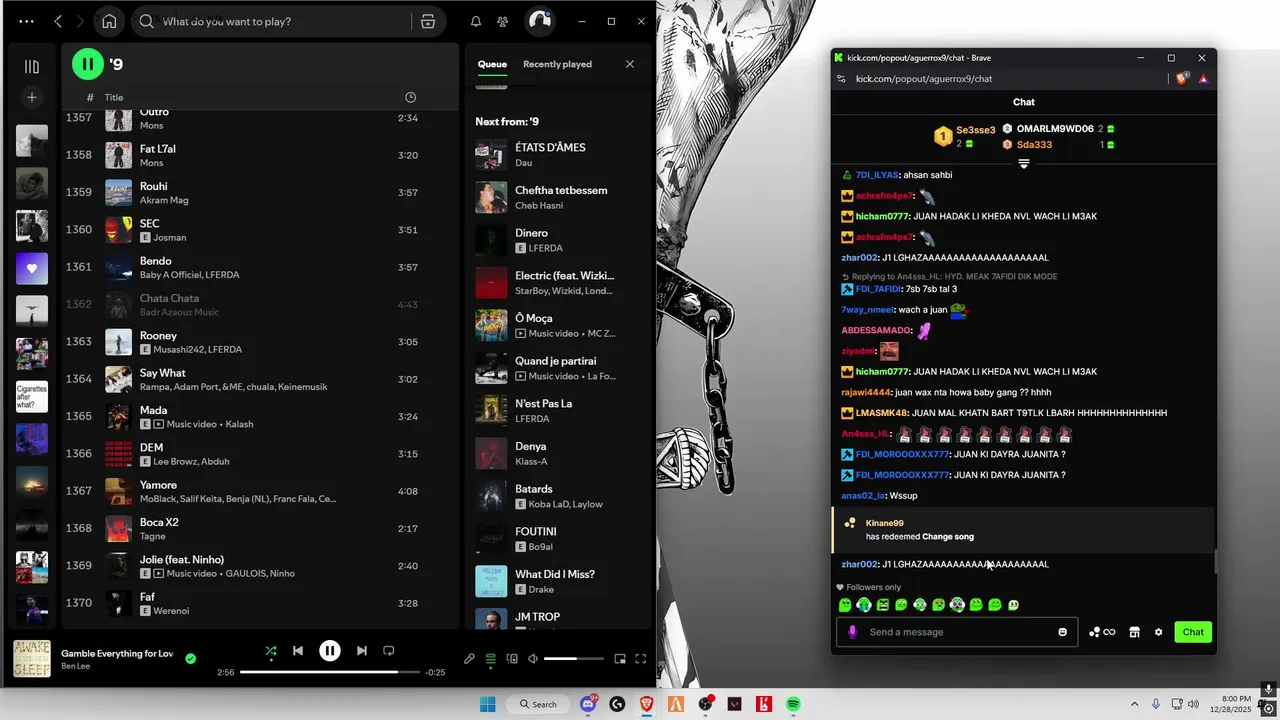Mute Spotify volume speaker icon
The width and height of the screenshot is (1280, 720).
(x=533, y=659)
